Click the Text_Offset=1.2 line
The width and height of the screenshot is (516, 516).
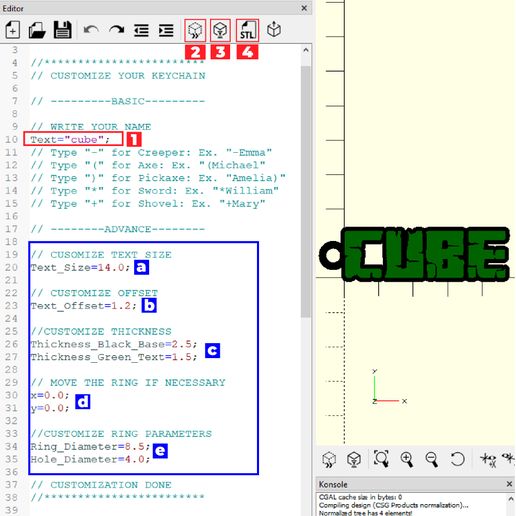click(x=83, y=306)
